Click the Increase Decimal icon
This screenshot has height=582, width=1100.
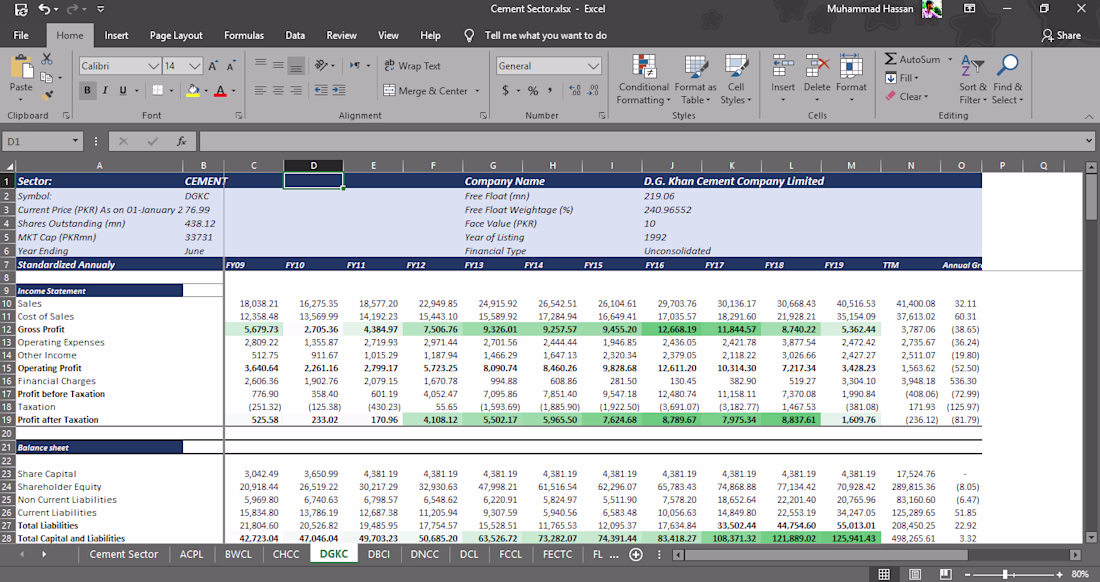click(574, 90)
